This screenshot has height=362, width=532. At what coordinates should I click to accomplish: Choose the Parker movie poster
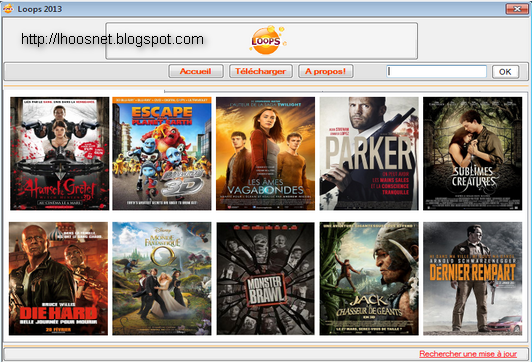point(369,153)
